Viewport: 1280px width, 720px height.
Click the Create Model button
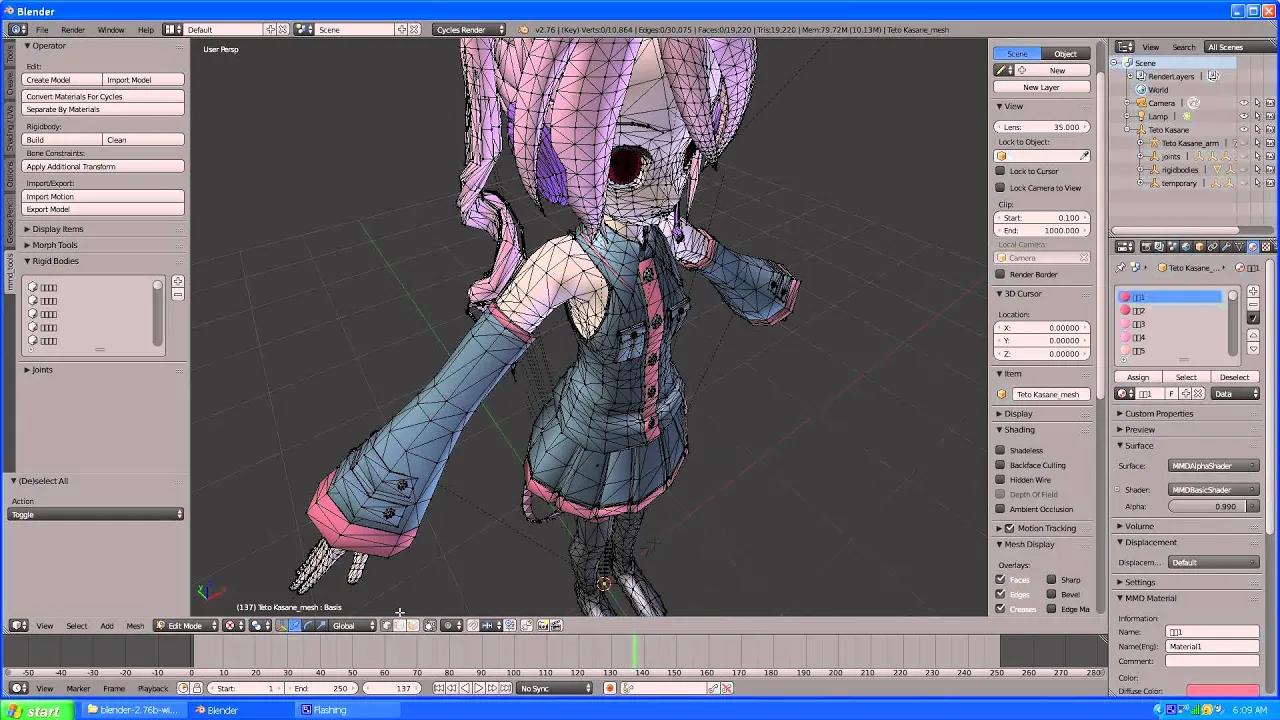pos(62,80)
